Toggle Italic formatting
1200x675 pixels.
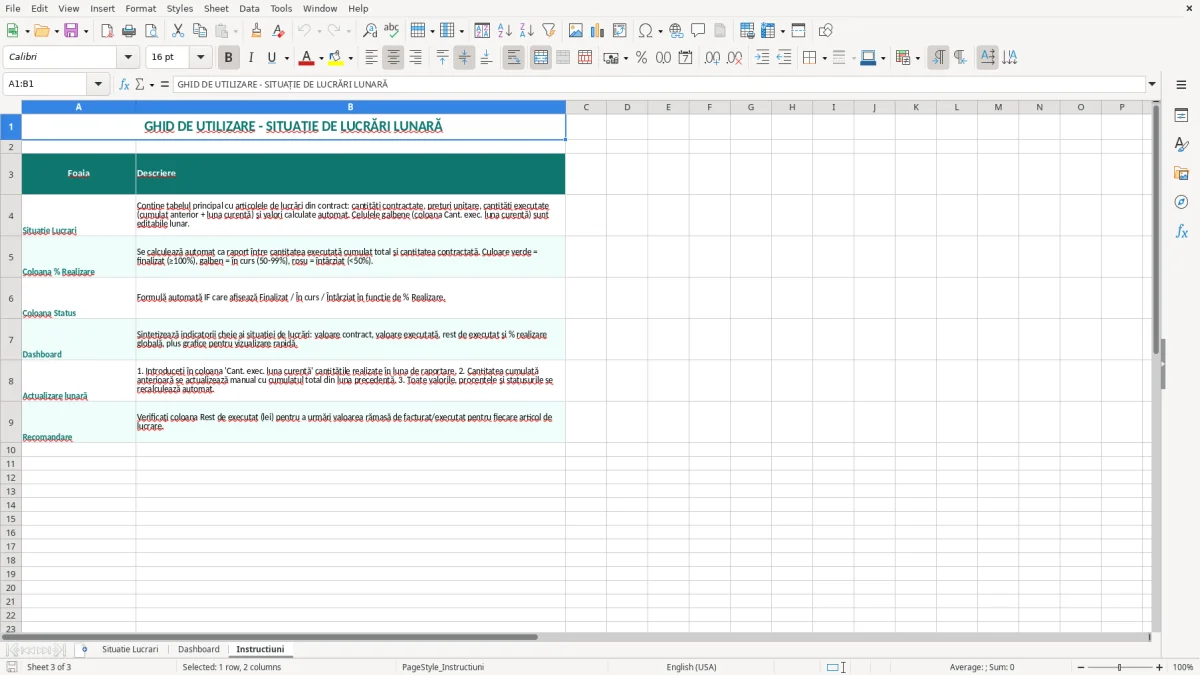click(x=250, y=58)
